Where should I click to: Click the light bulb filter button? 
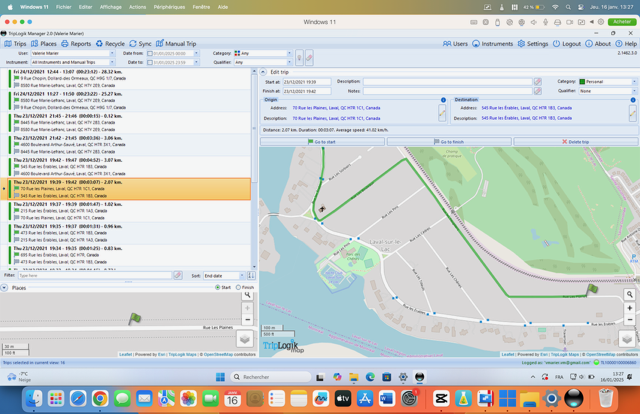[x=299, y=58]
